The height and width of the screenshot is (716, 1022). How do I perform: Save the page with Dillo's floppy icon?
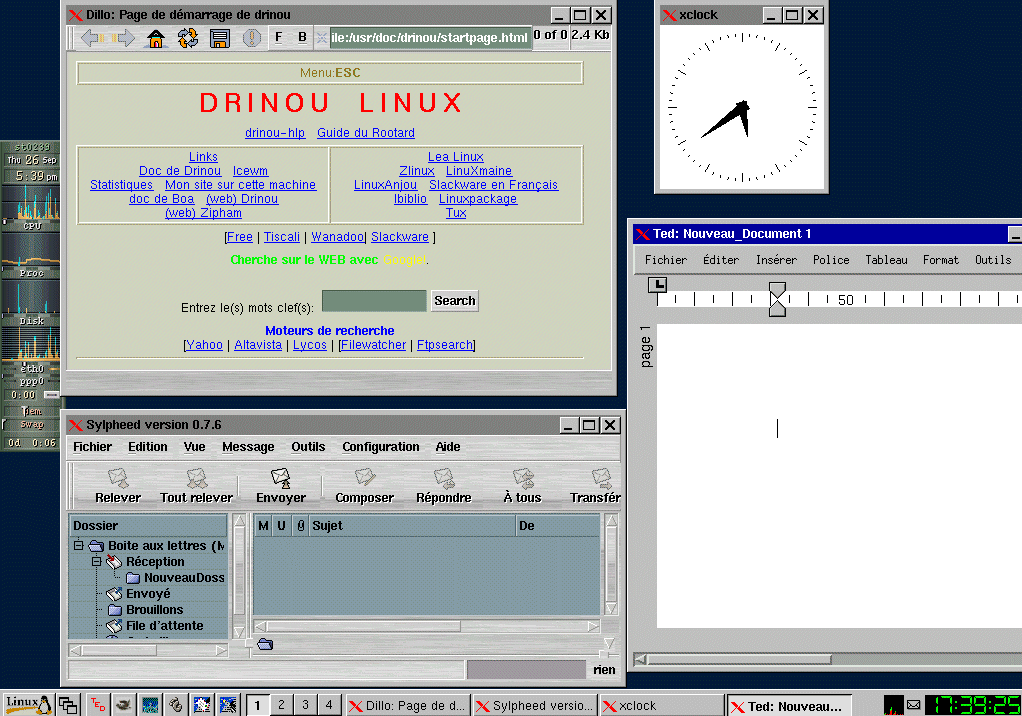point(220,38)
